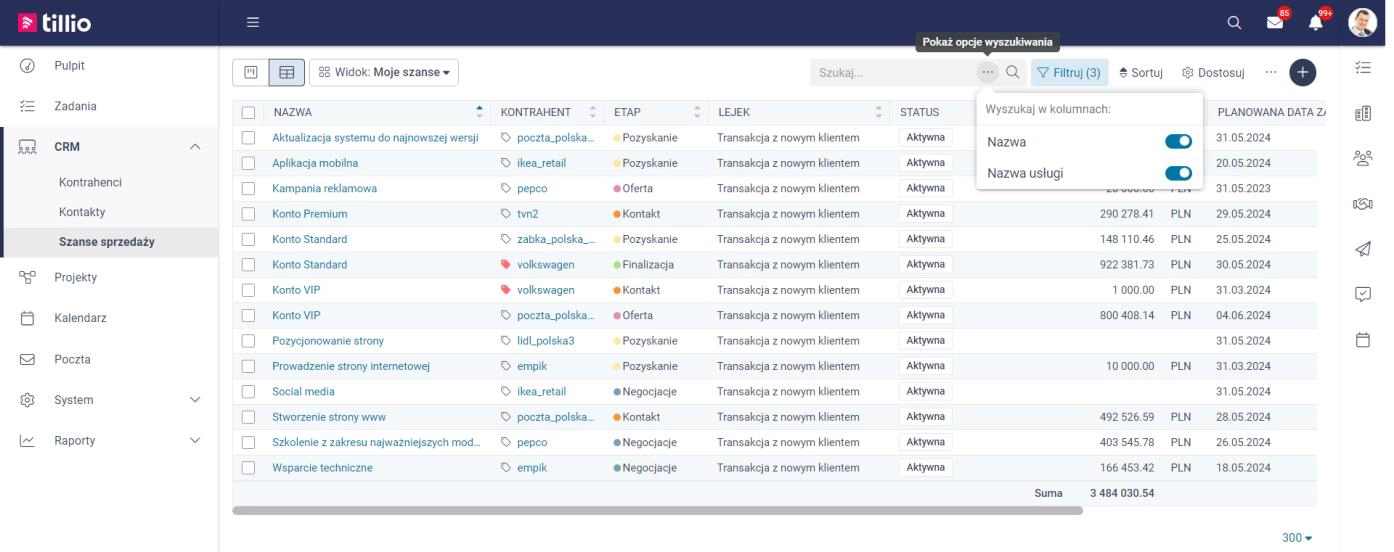Check the Kampania reklamowa row checkbox
The image size is (1394, 552).
[249, 188]
